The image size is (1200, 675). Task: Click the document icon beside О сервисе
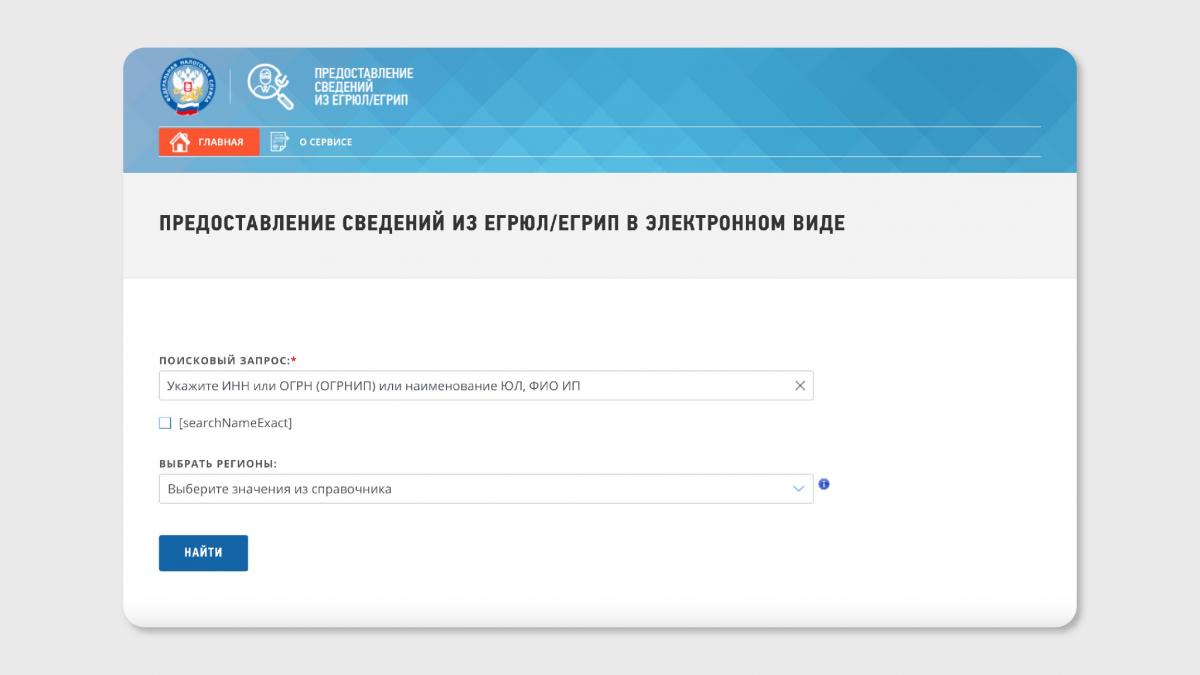279,142
